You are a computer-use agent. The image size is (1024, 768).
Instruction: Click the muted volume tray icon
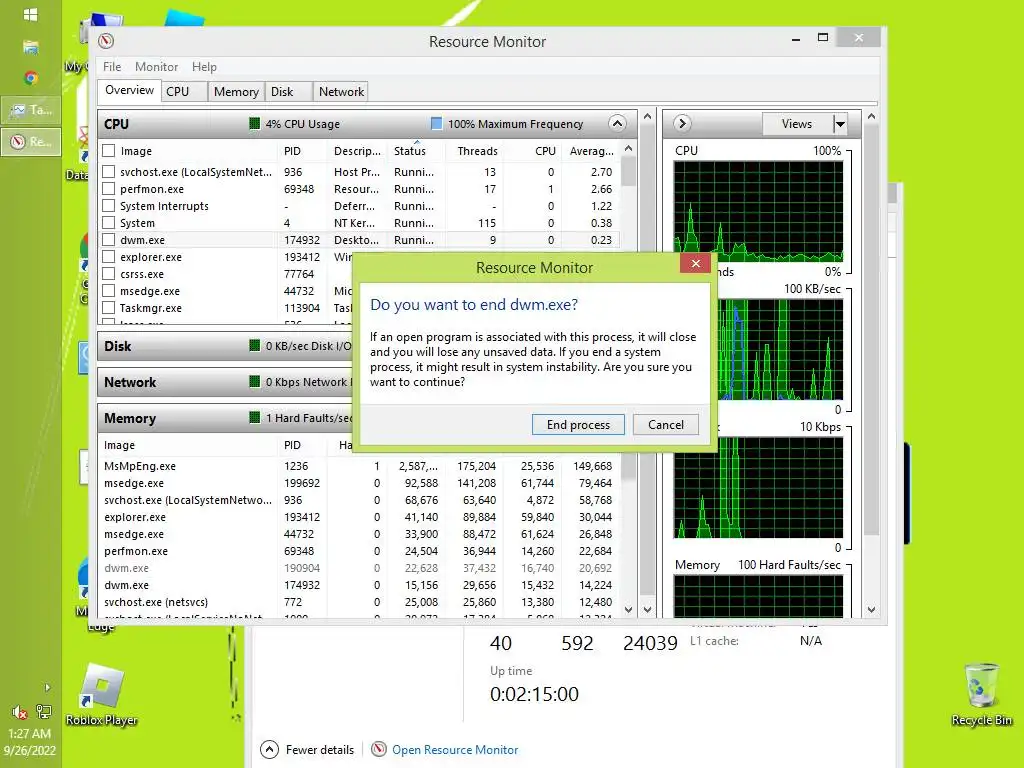[20, 712]
